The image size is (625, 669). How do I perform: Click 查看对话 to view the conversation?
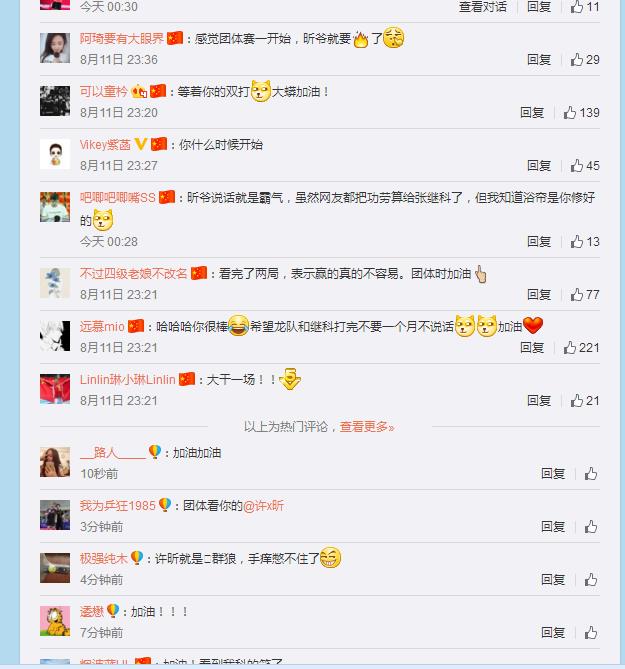[x=483, y=7]
